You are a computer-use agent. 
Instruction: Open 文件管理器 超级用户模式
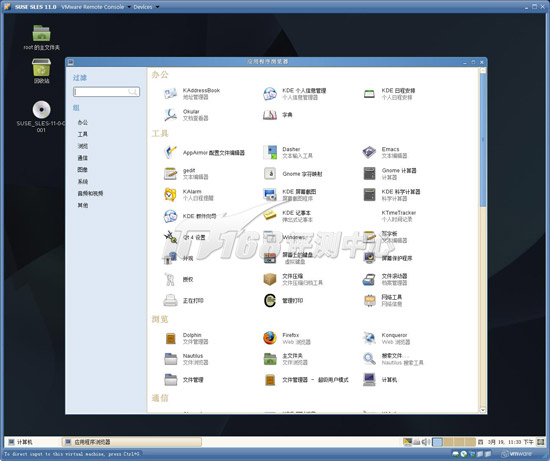click(306, 380)
